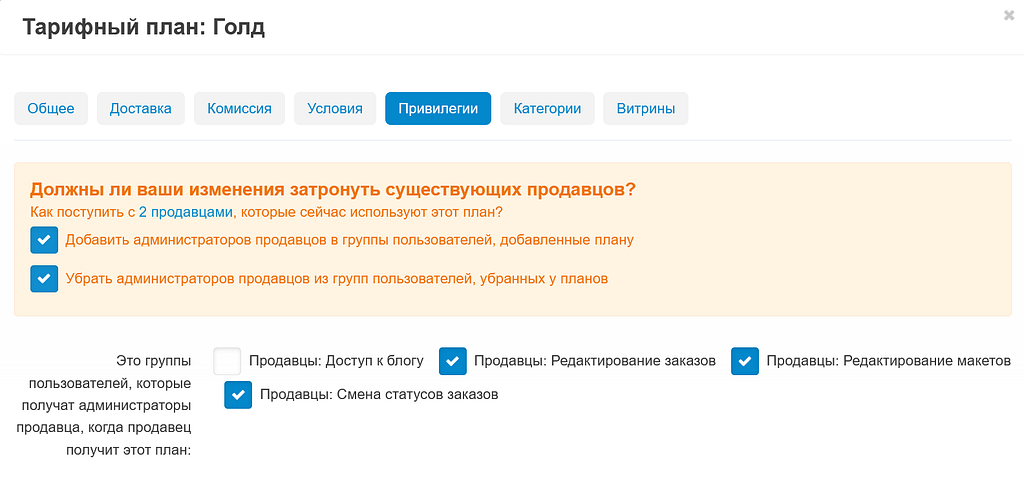Open the Общее tab
The width and height of the screenshot is (1024, 482).
coord(51,108)
